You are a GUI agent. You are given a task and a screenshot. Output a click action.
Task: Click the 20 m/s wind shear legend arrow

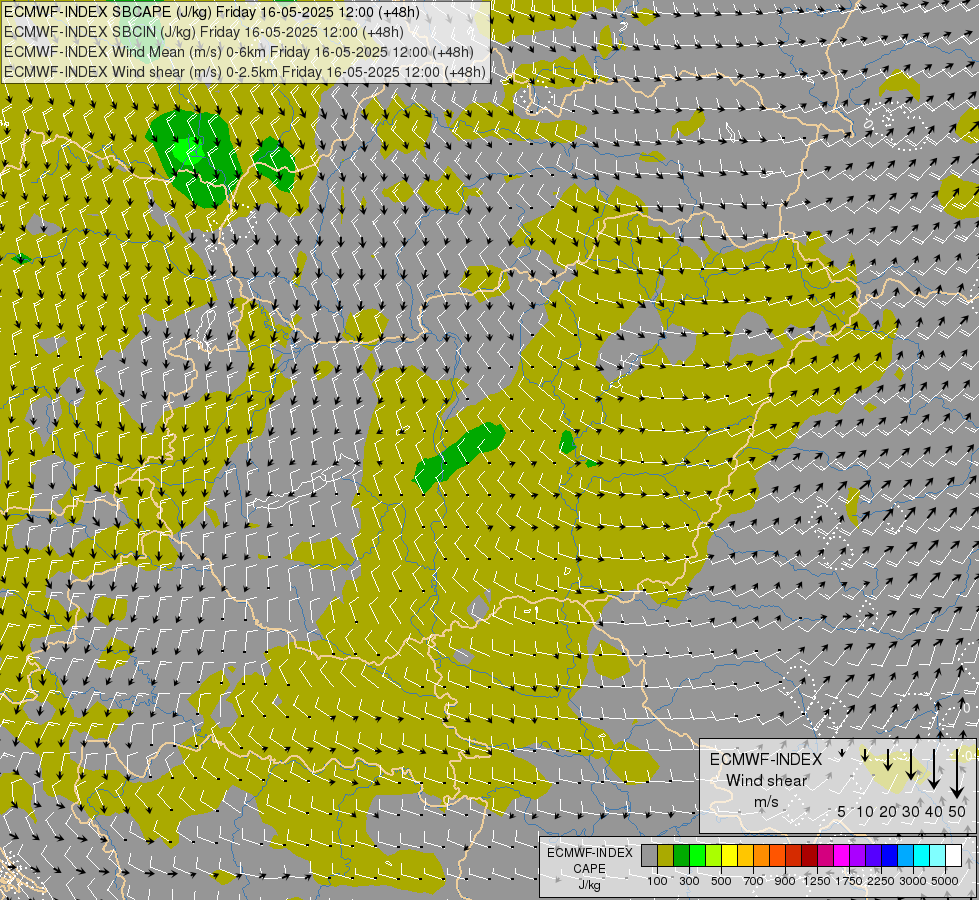coord(888,760)
